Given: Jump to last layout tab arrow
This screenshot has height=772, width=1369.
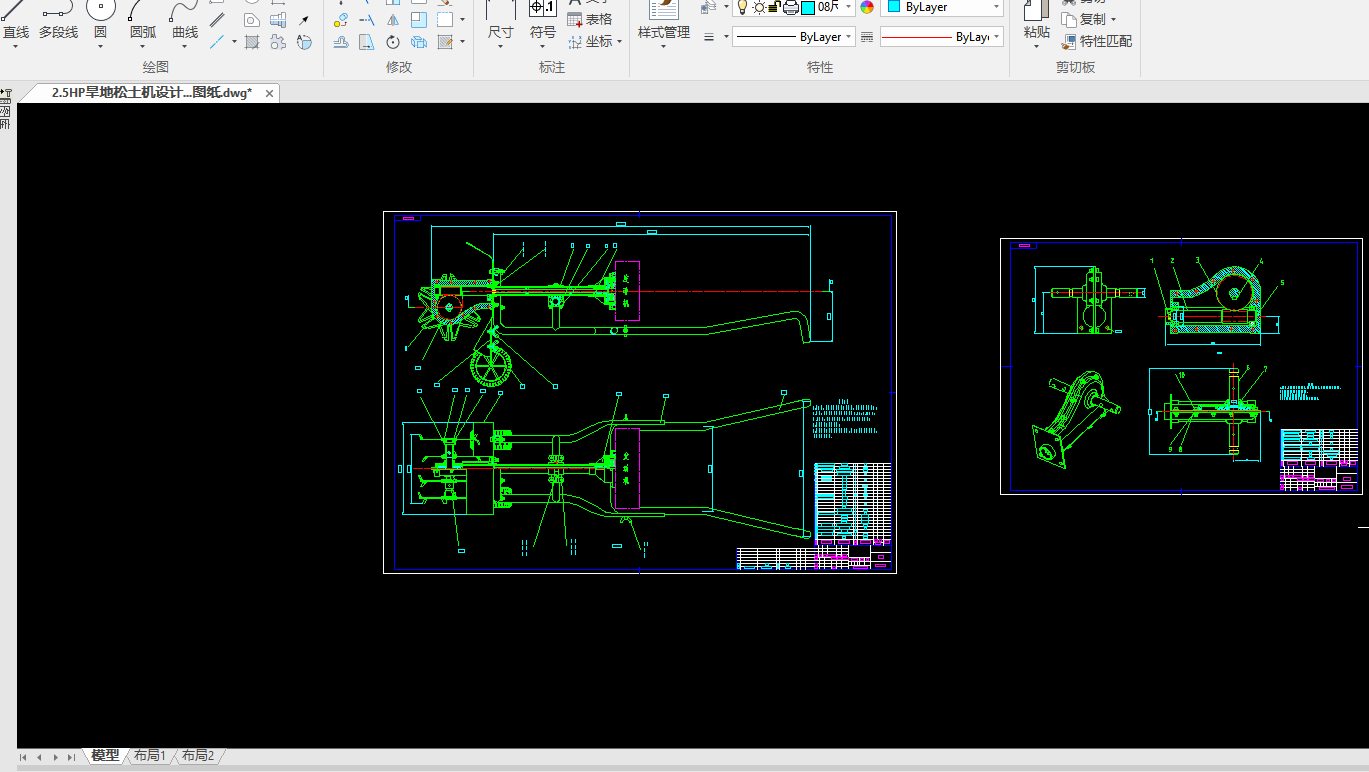Looking at the screenshot, I should tap(71, 757).
